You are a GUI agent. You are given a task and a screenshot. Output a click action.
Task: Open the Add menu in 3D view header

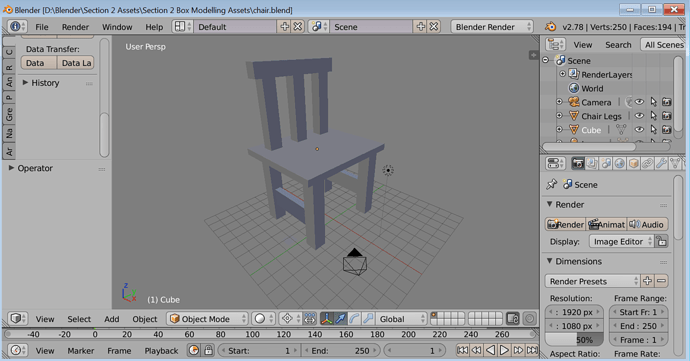[x=112, y=319]
